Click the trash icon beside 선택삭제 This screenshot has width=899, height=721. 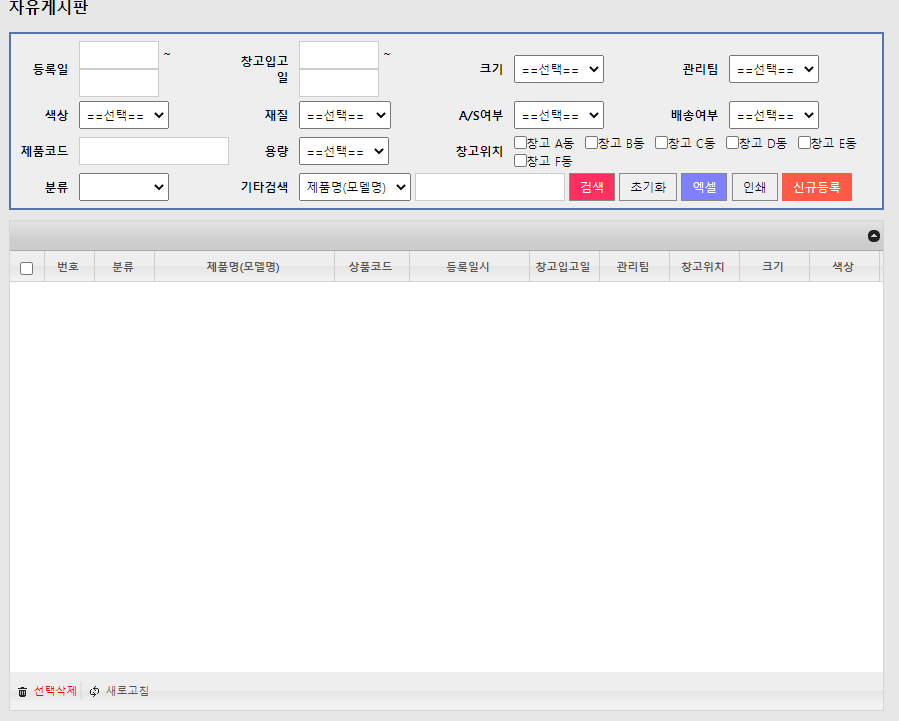pos(23,691)
